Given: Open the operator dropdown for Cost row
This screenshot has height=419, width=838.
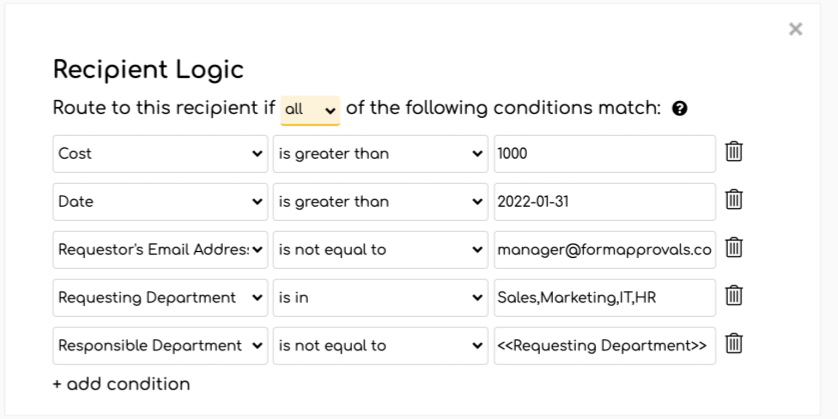Looking at the screenshot, I should [381, 154].
